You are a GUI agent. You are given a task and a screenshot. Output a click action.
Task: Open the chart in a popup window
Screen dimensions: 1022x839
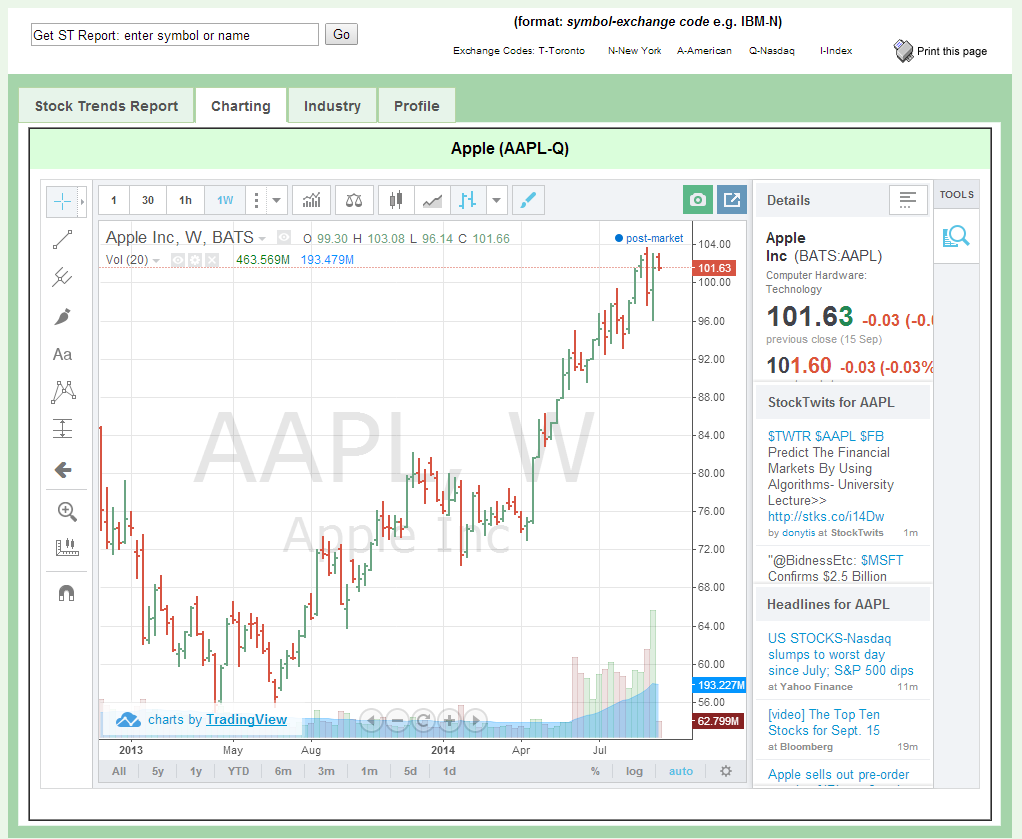pos(732,199)
